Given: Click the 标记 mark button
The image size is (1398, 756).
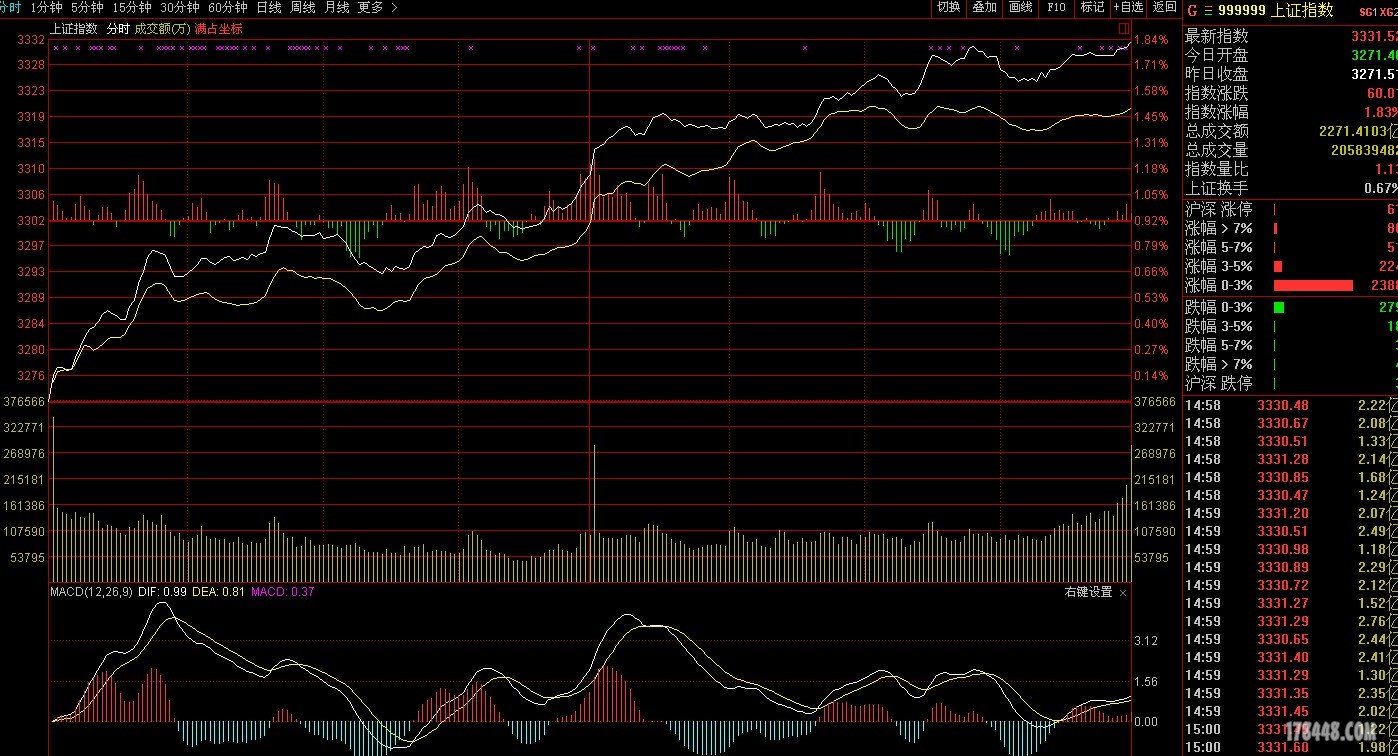Looking at the screenshot, I should pos(1092,7).
